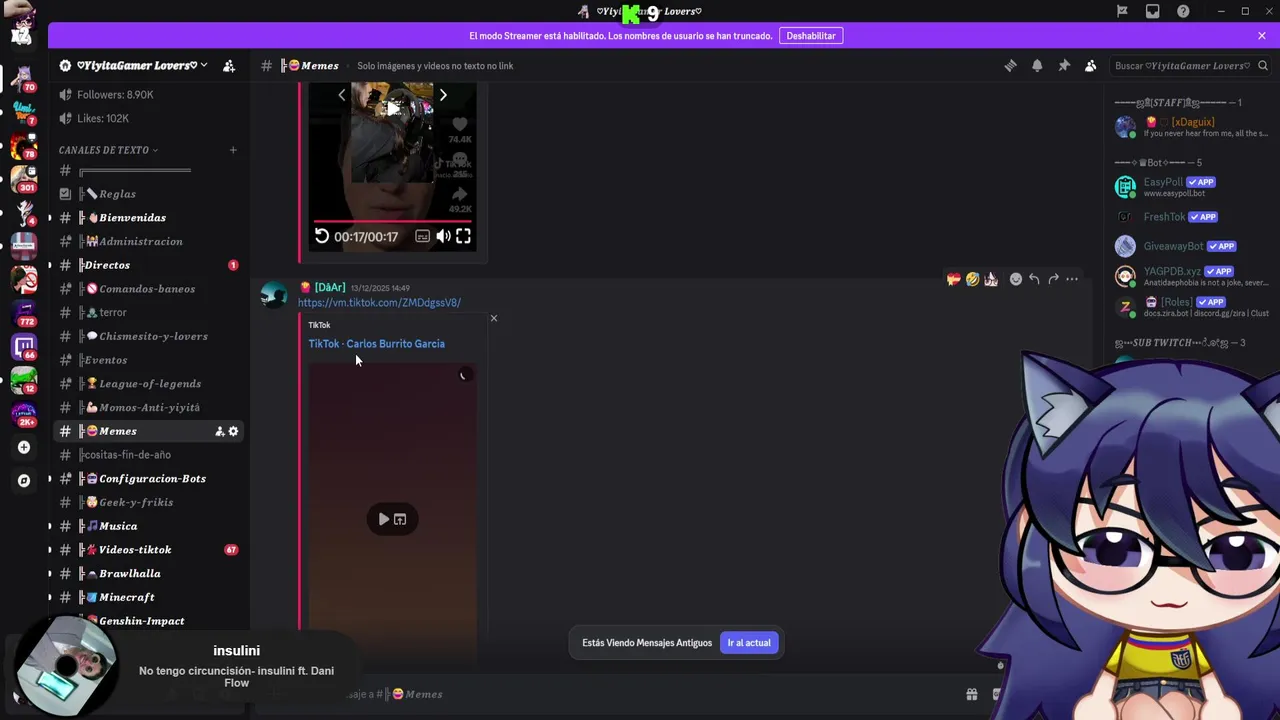The height and width of the screenshot is (720, 1280).
Task: Open the Eventos channel
Action: (x=147, y=360)
